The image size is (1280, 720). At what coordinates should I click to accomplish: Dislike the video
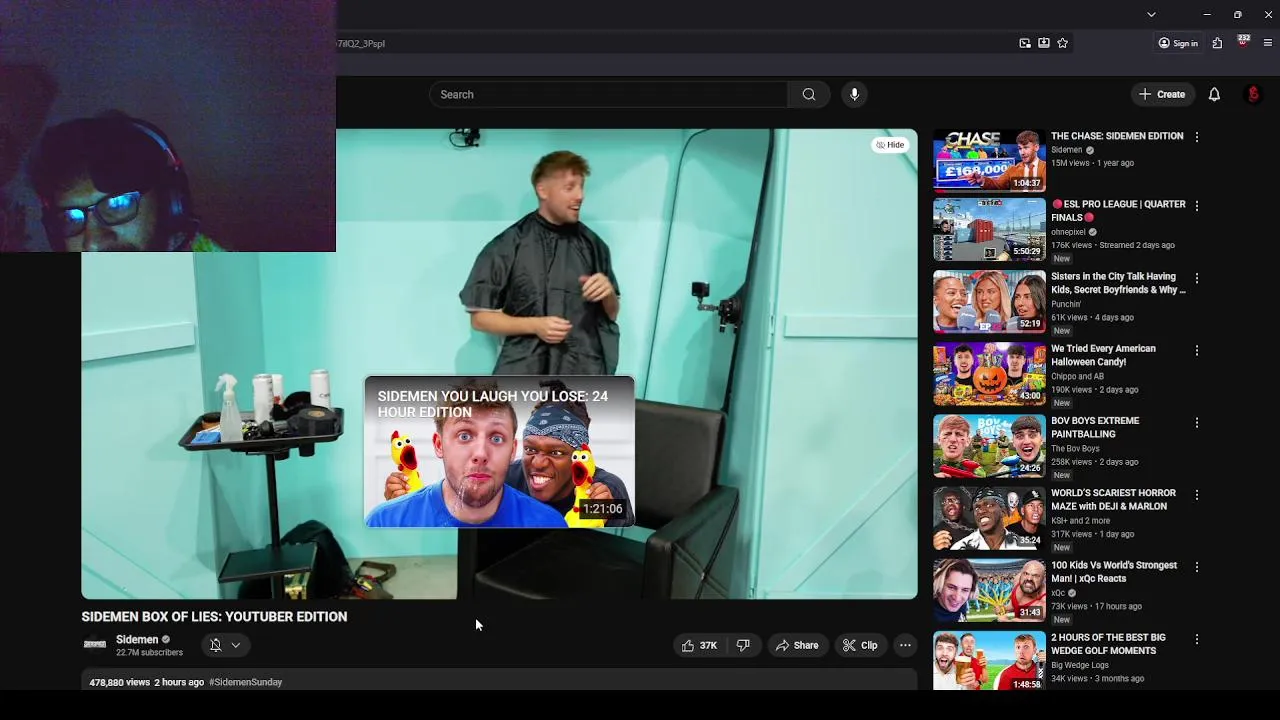[x=743, y=646]
